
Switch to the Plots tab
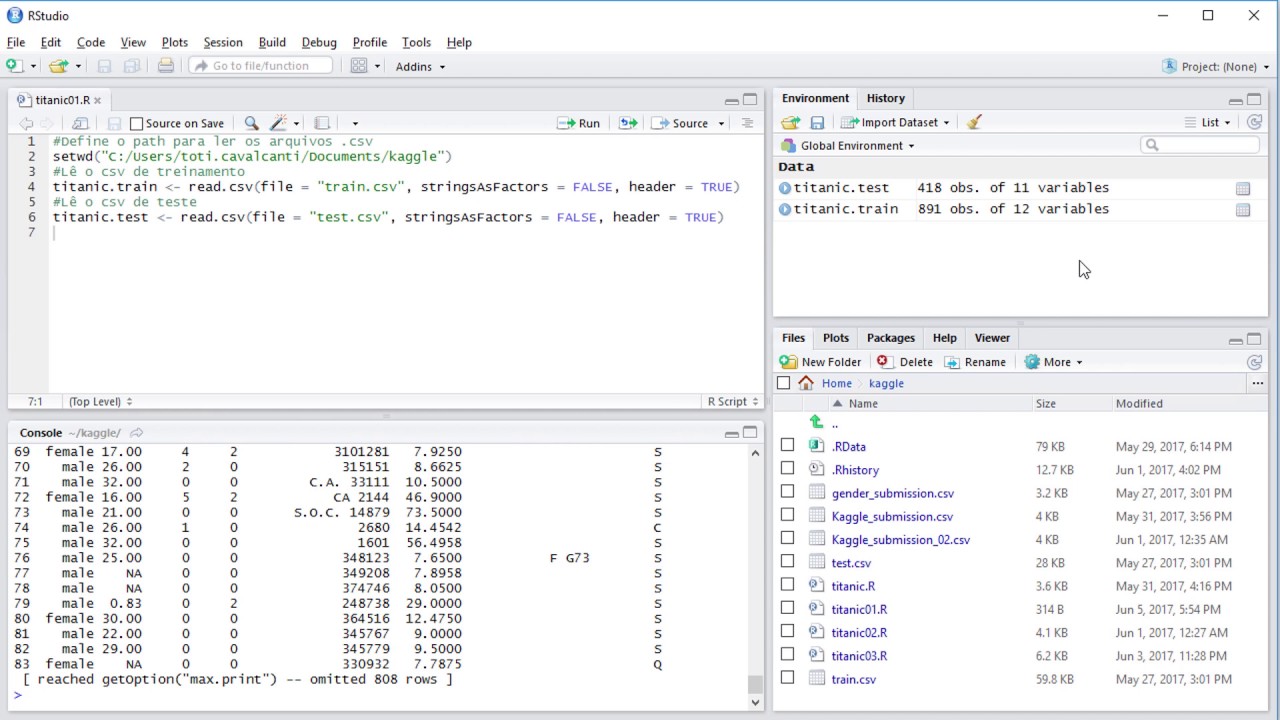(x=836, y=338)
